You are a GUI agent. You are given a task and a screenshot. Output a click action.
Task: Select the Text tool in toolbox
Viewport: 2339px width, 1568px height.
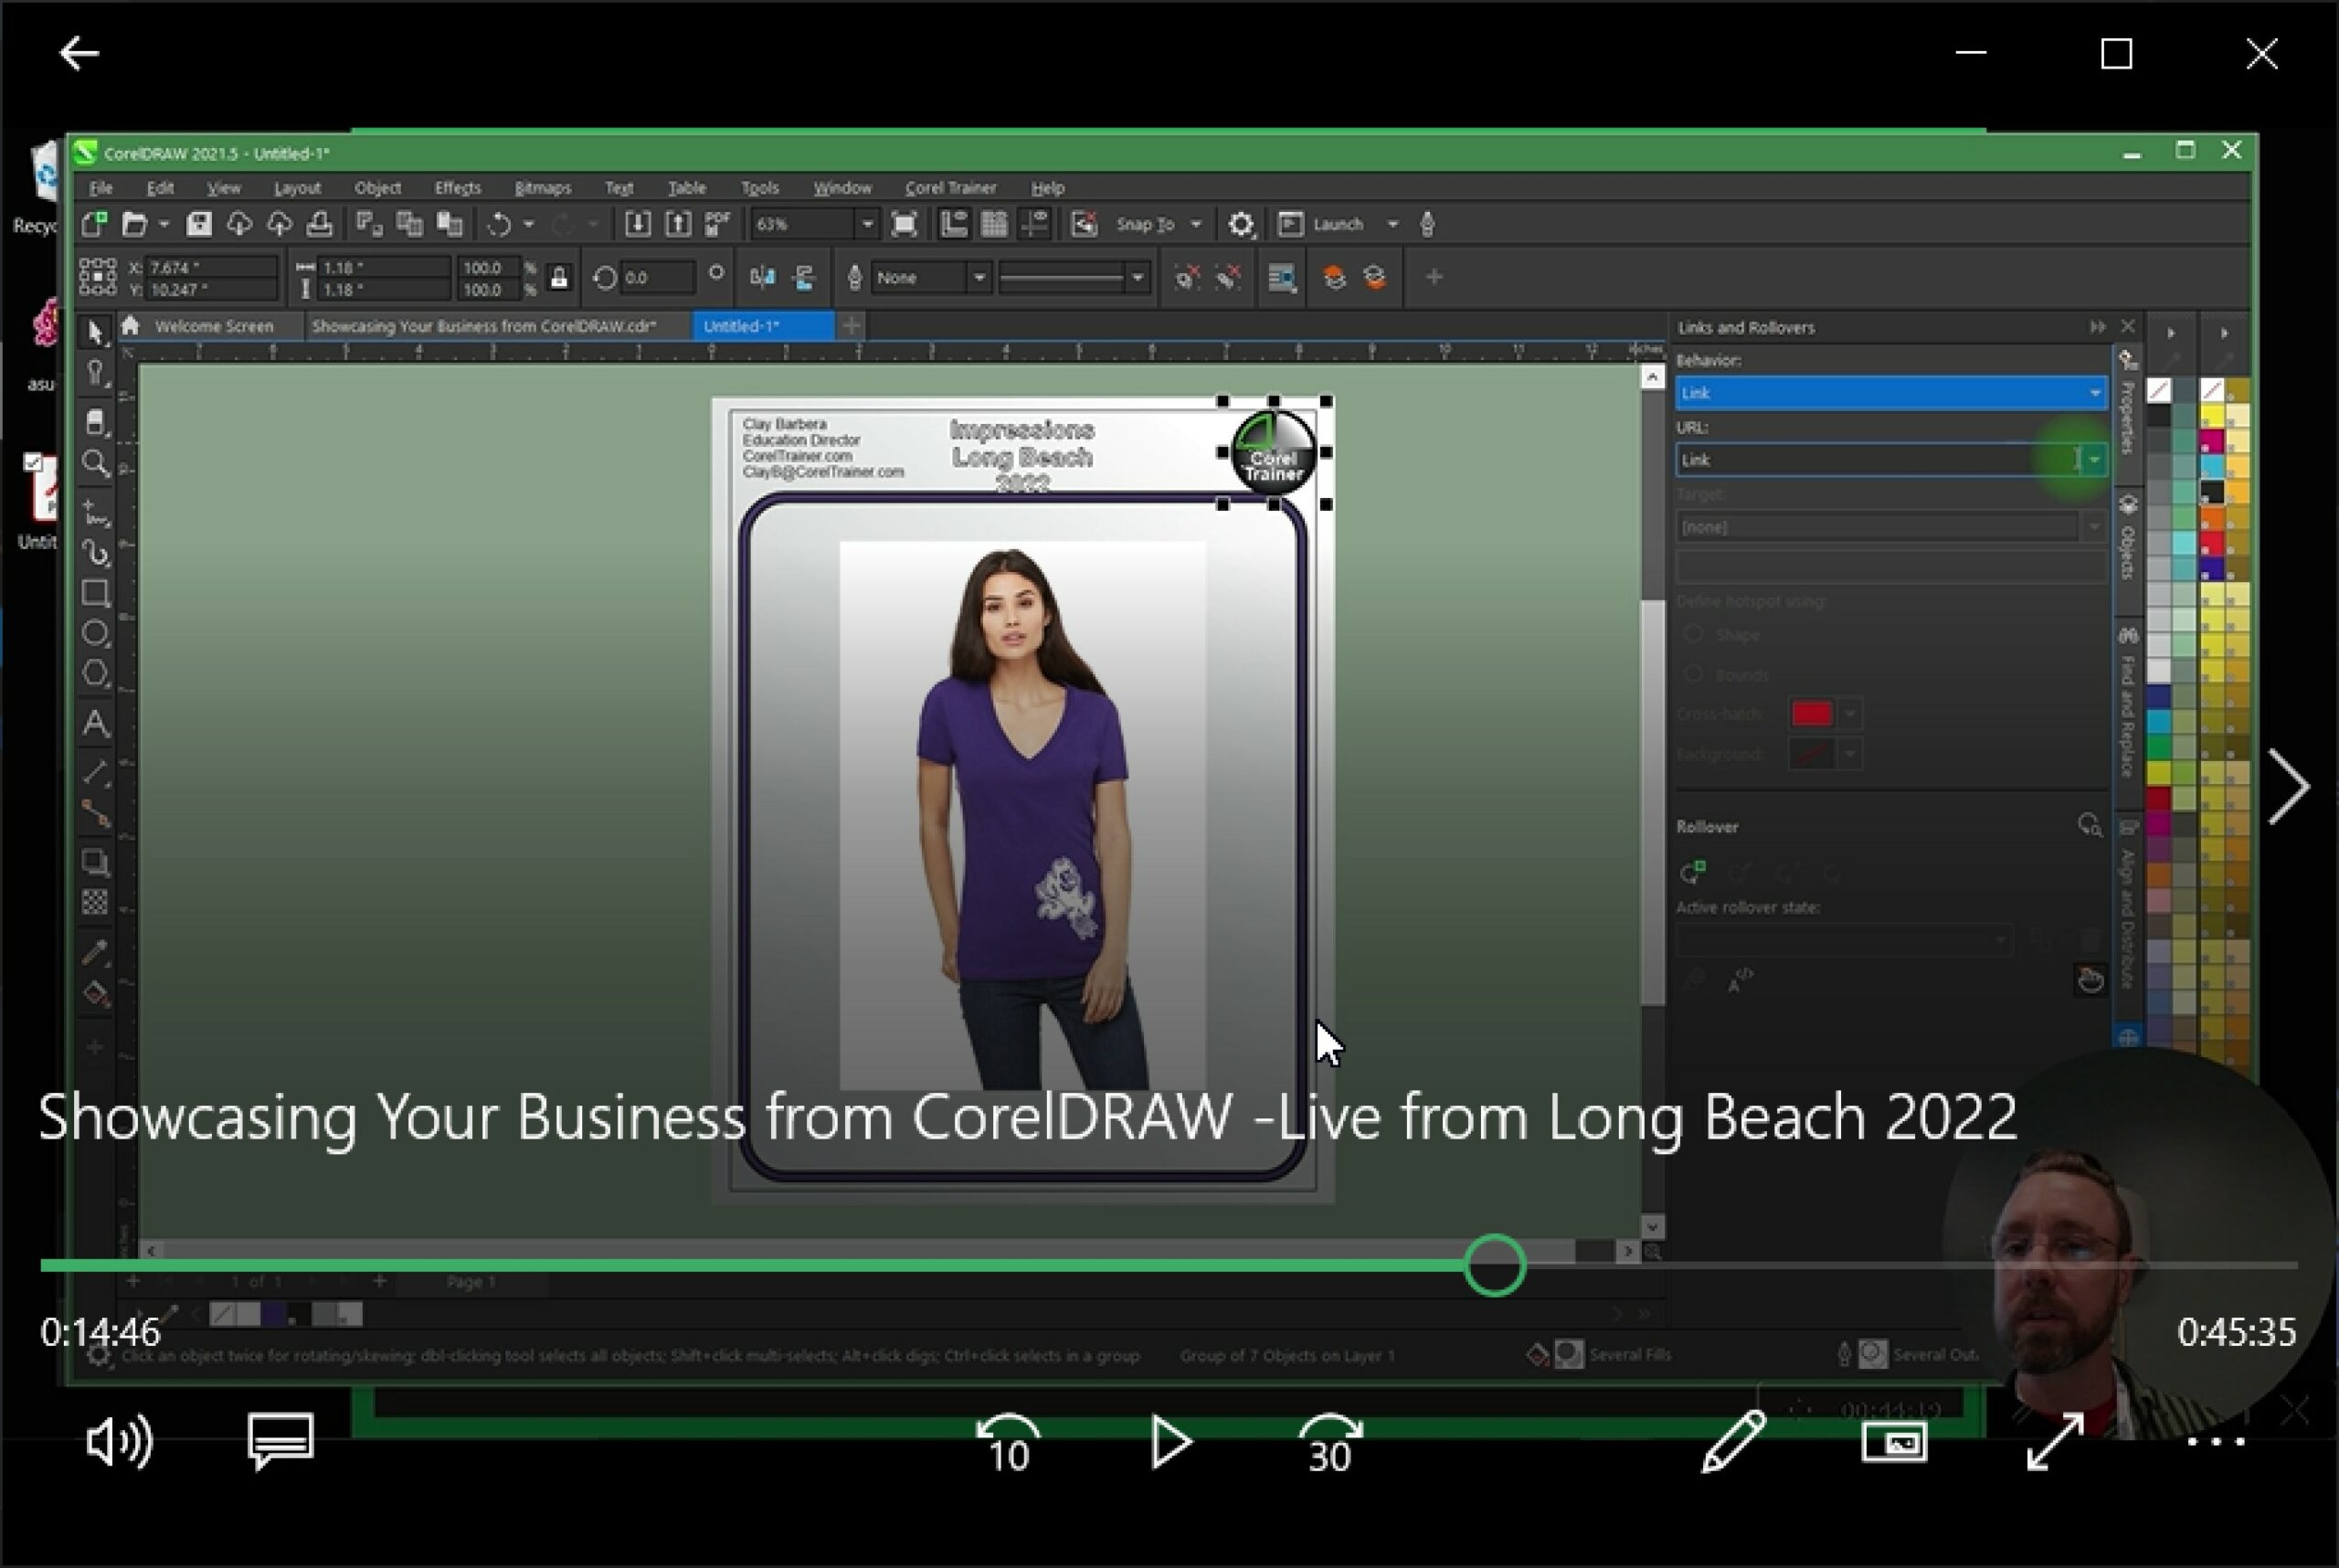click(95, 723)
